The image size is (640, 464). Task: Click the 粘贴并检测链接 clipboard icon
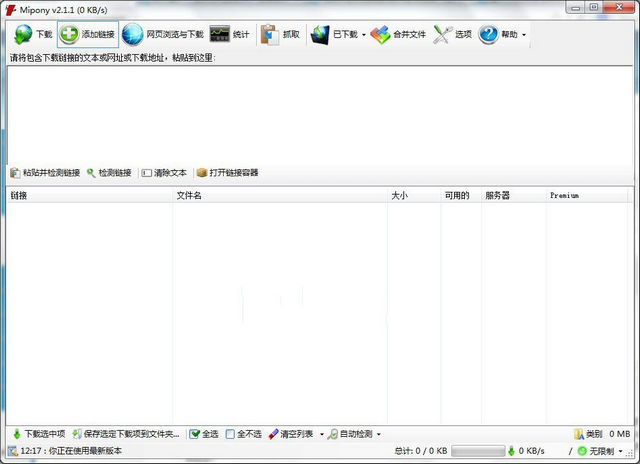(x=15, y=173)
